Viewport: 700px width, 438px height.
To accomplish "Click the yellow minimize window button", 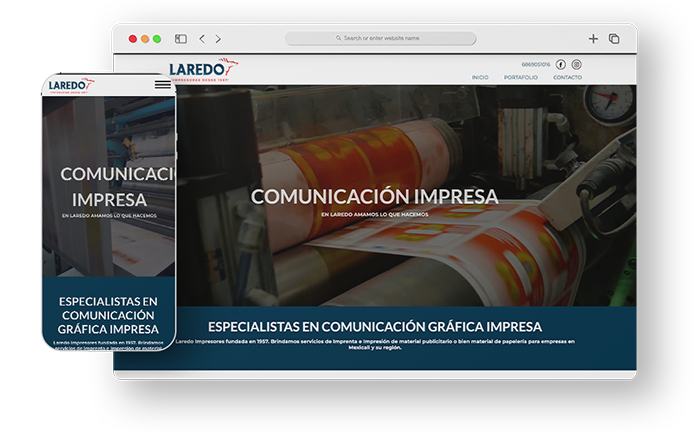I will (x=145, y=39).
